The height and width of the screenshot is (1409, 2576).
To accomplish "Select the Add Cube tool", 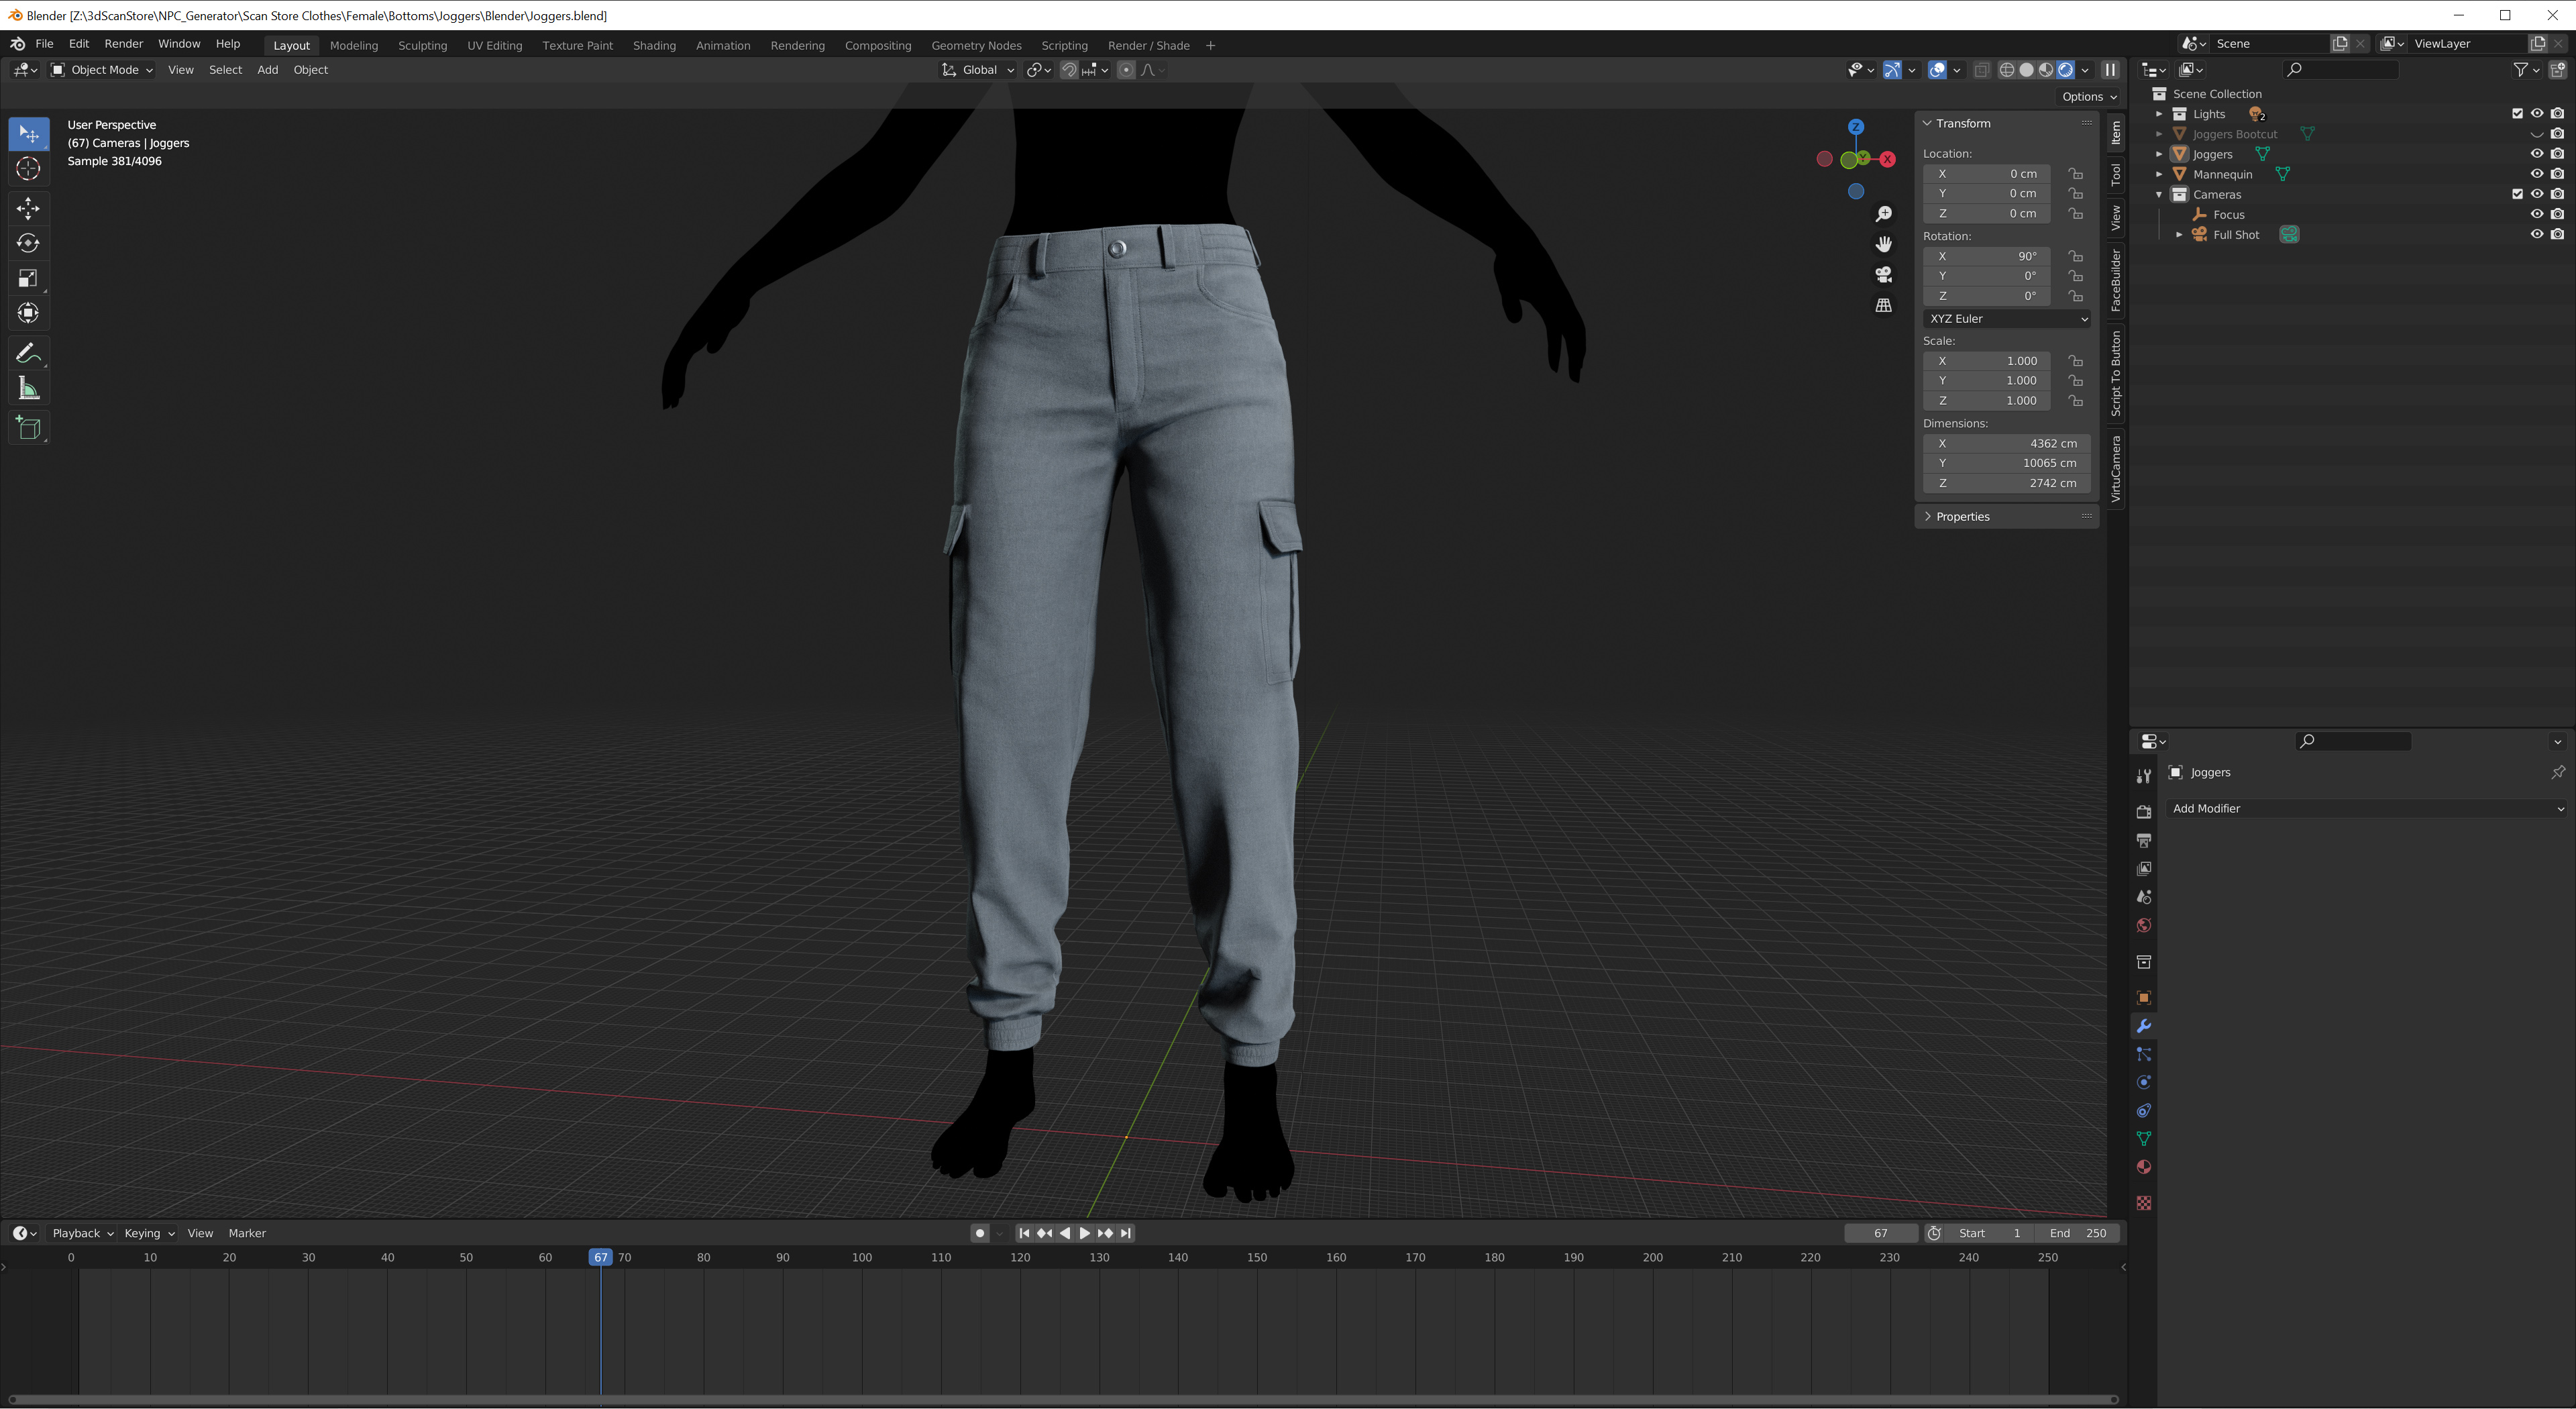I will tap(28, 429).
